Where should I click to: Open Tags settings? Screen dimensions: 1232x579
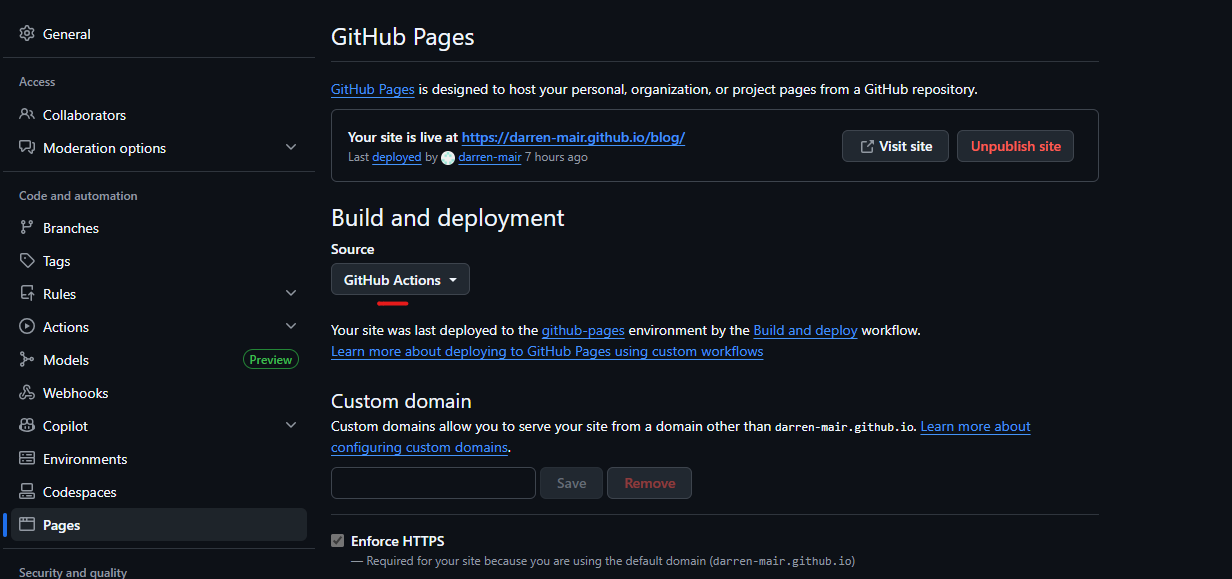[159, 261]
